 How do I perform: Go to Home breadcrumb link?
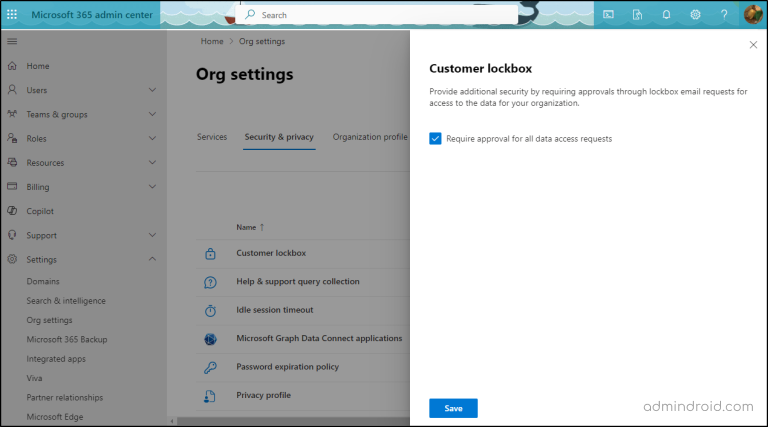pyautogui.click(x=212, y=41)
